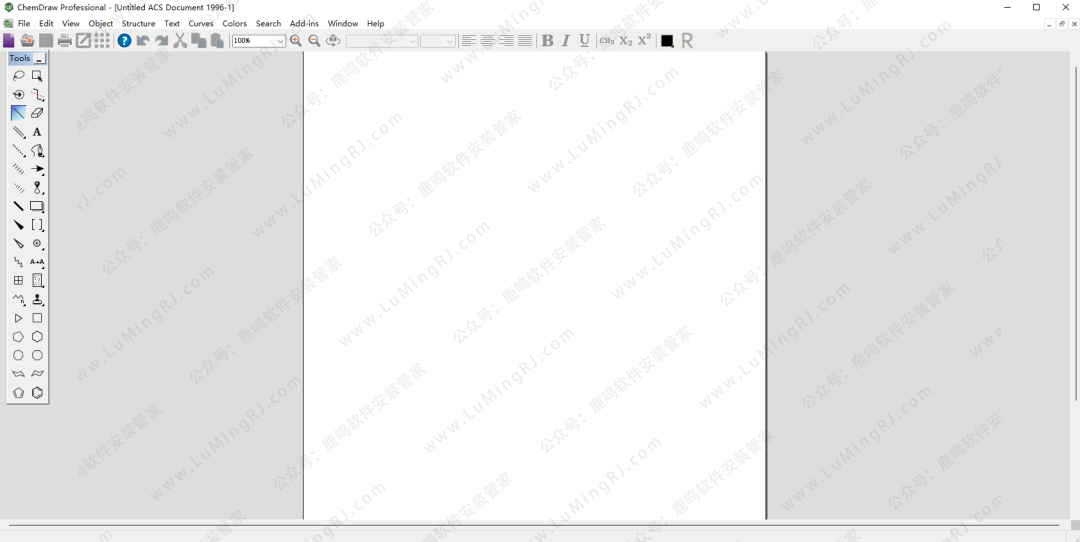
Task: Click the Print icon in toolbar
Action: click(x=65, y=41)
